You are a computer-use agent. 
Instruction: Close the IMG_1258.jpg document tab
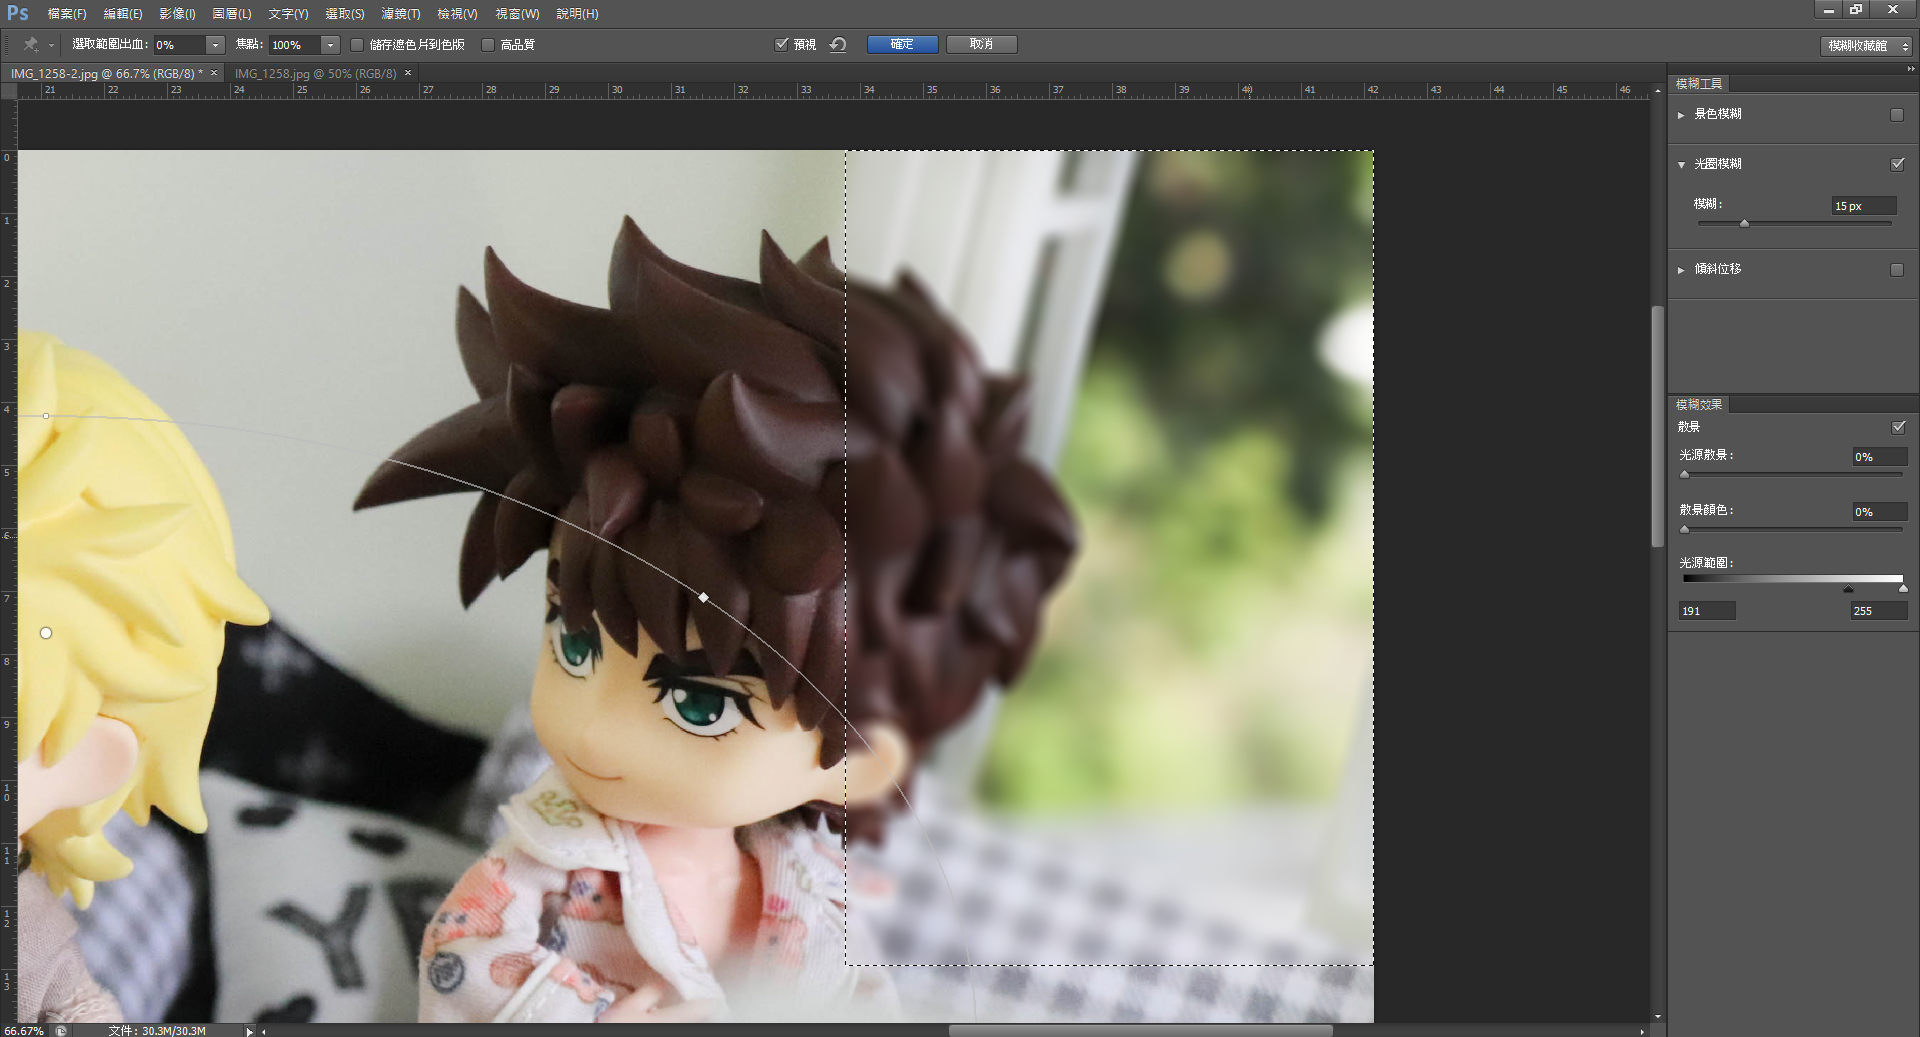click(x=408, y=73)
